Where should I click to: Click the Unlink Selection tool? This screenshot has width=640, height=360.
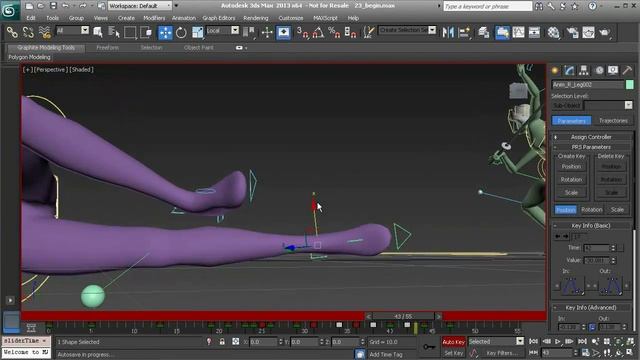click(28, 32)
